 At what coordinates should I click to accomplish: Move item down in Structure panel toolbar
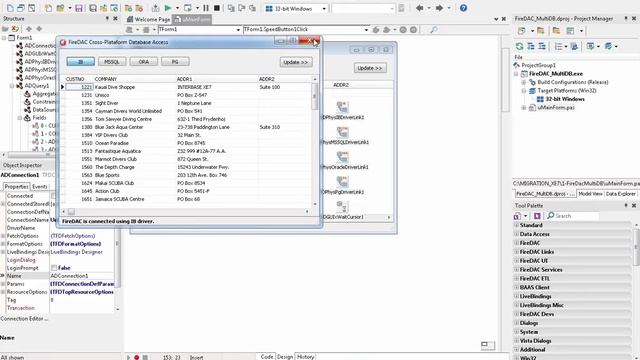(x=39, y=29)
